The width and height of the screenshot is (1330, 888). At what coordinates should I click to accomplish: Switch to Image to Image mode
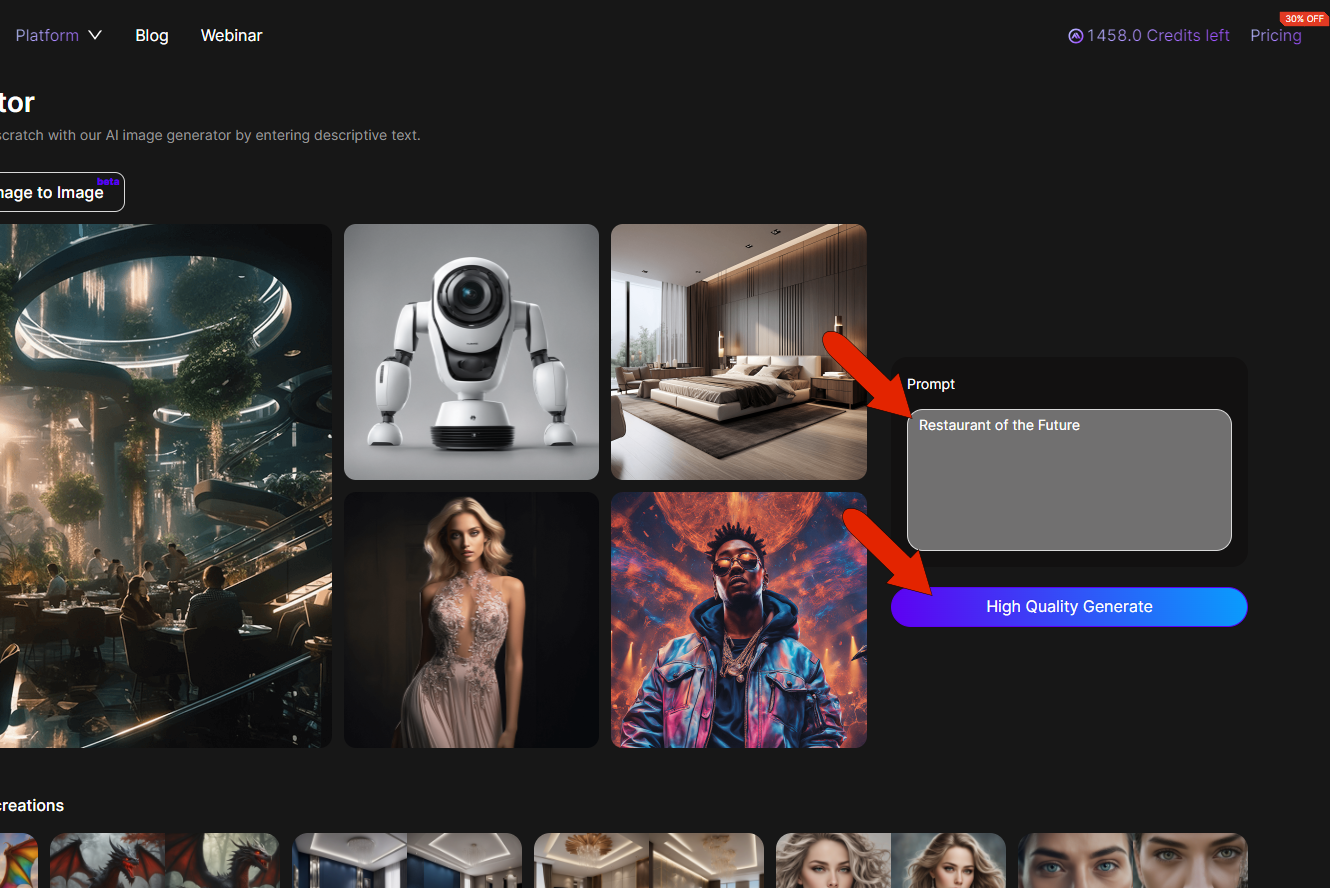coord(56,192)
